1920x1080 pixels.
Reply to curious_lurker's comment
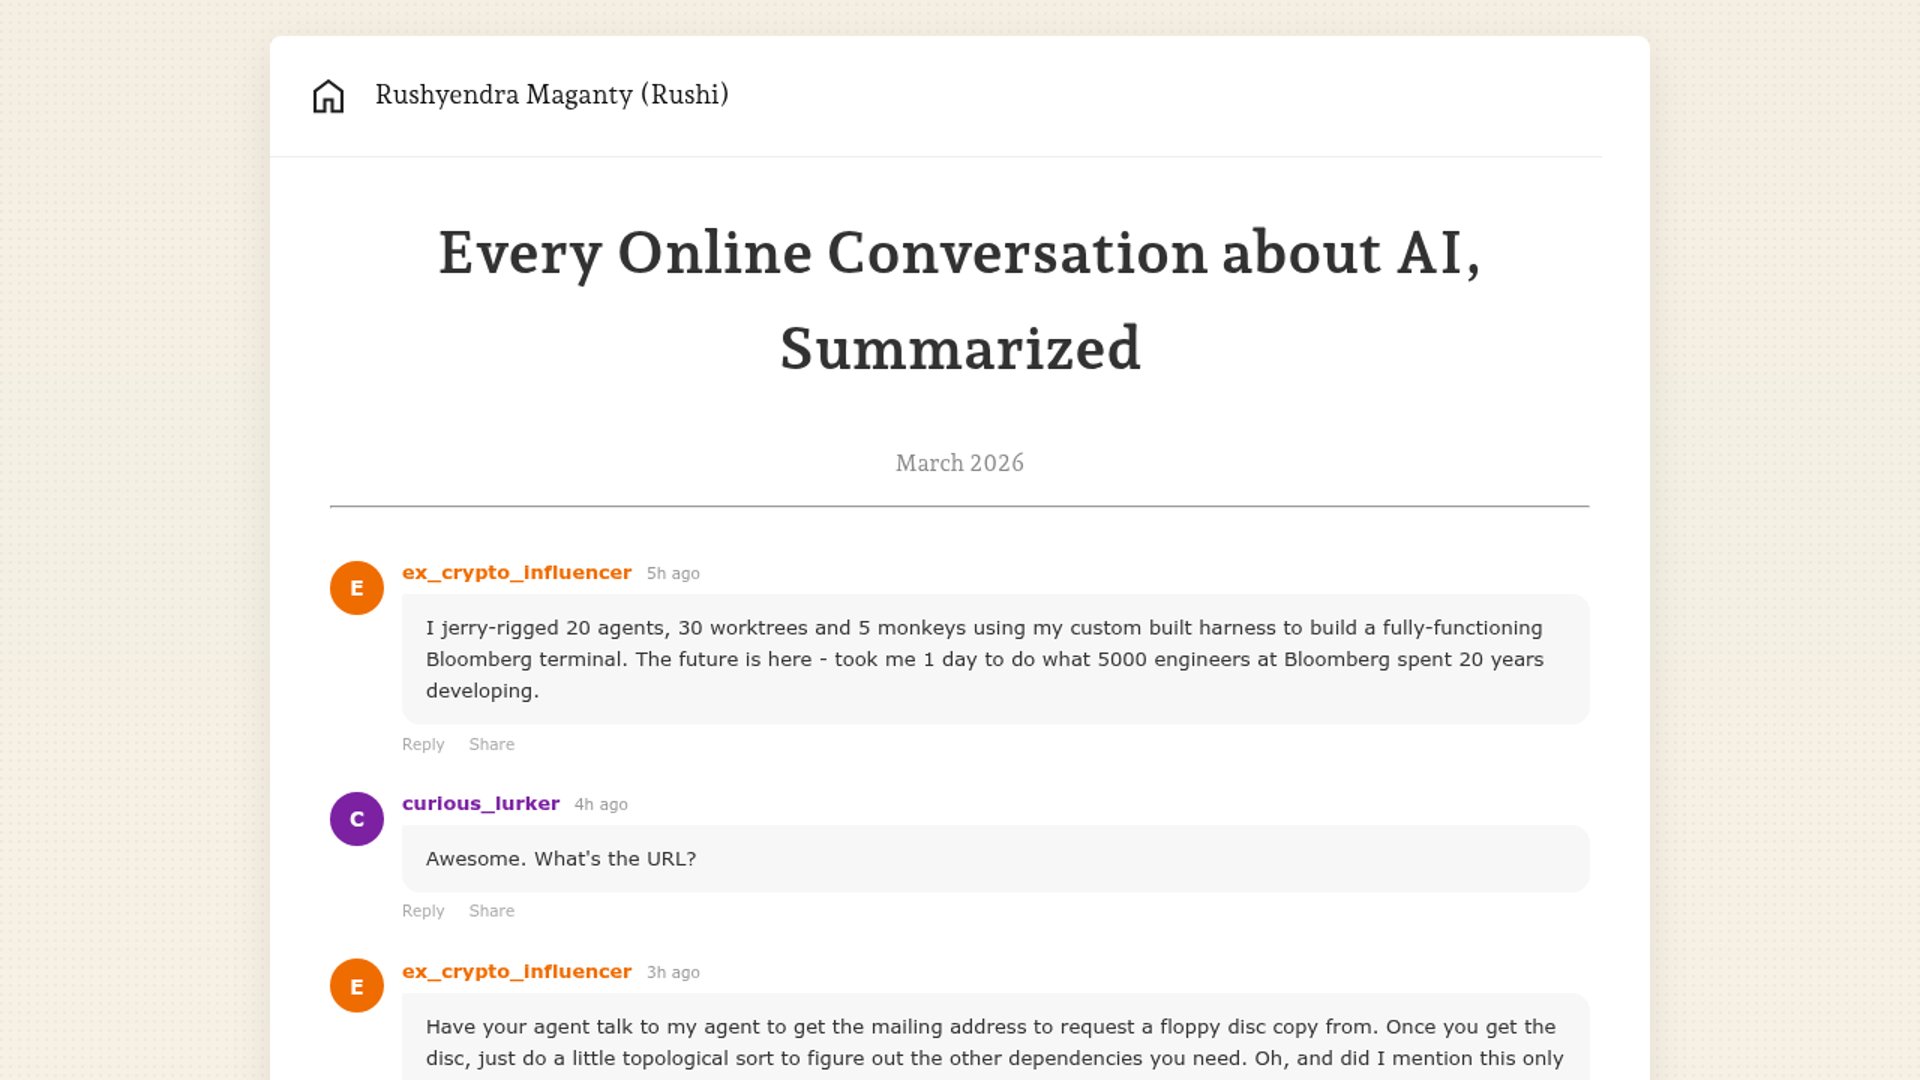coord(422,911)
